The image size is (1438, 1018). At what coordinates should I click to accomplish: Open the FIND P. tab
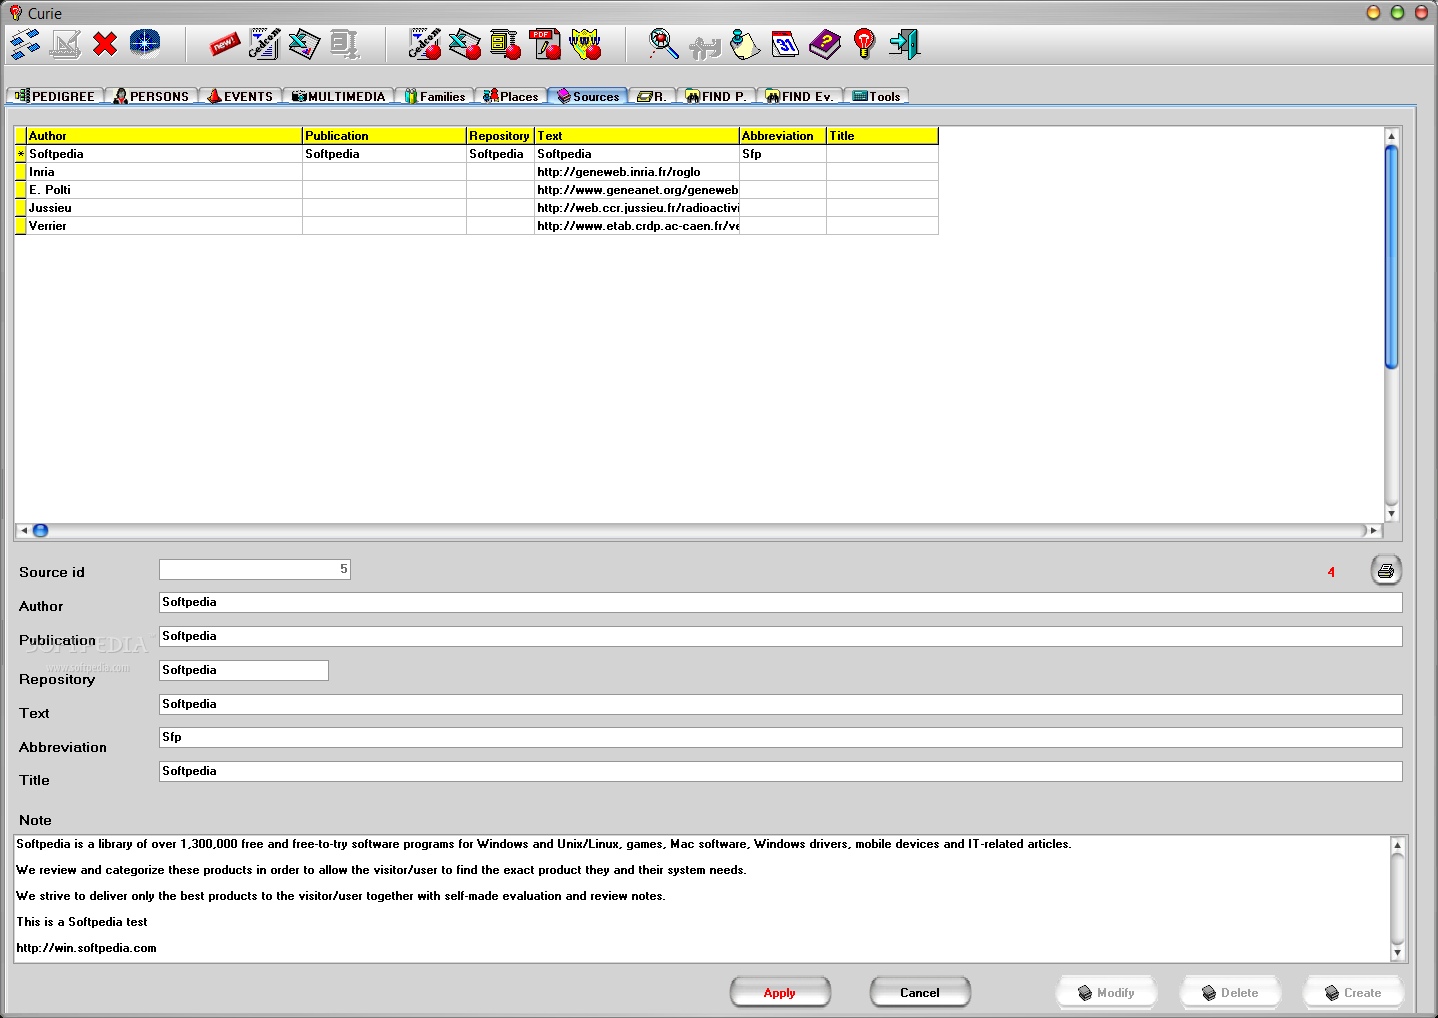pos(716,96)
